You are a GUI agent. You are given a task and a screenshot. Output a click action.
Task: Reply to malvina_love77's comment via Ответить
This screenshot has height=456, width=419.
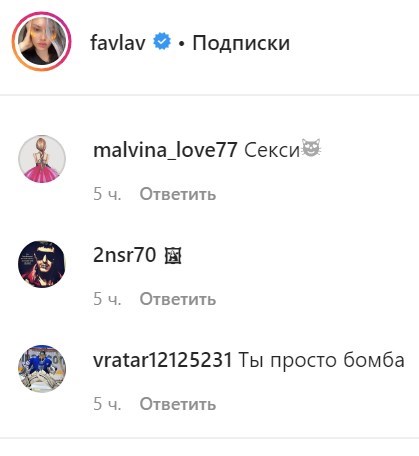[178, 194]
